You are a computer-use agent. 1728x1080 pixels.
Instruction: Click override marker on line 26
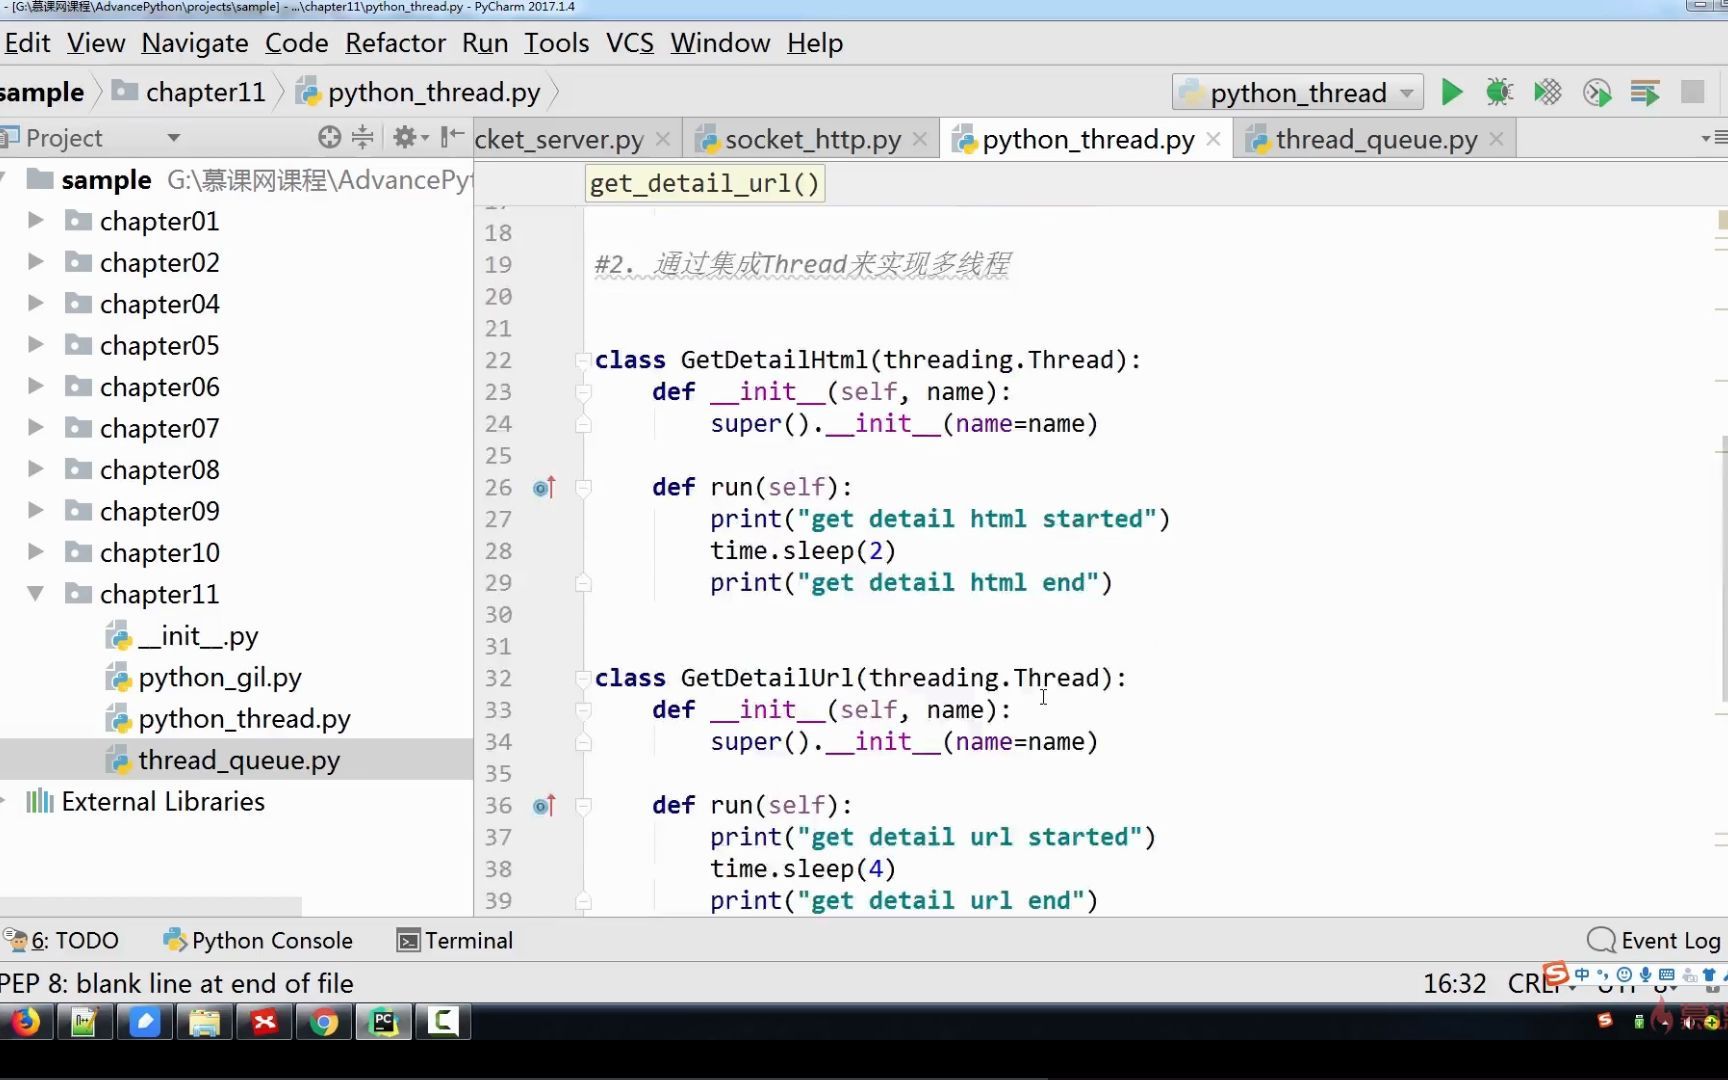[544, 488]
